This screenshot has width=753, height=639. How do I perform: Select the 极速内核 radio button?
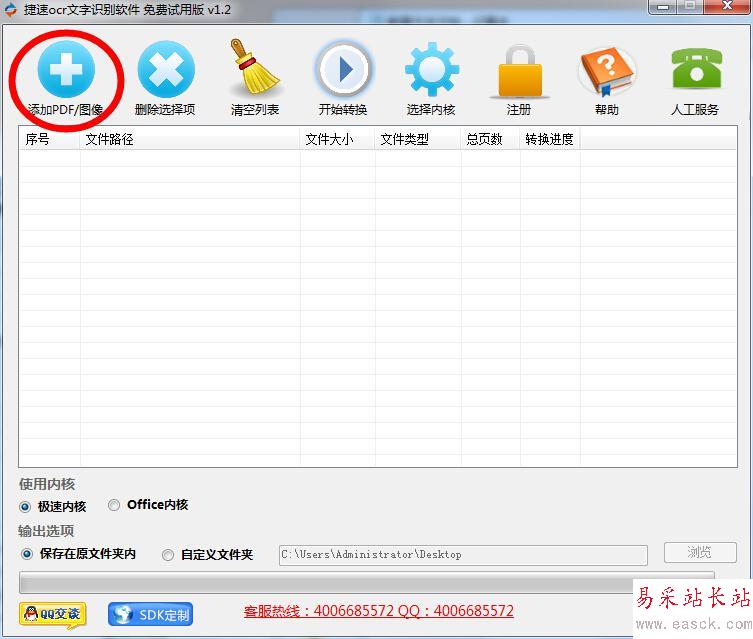(x=24, y=506)
